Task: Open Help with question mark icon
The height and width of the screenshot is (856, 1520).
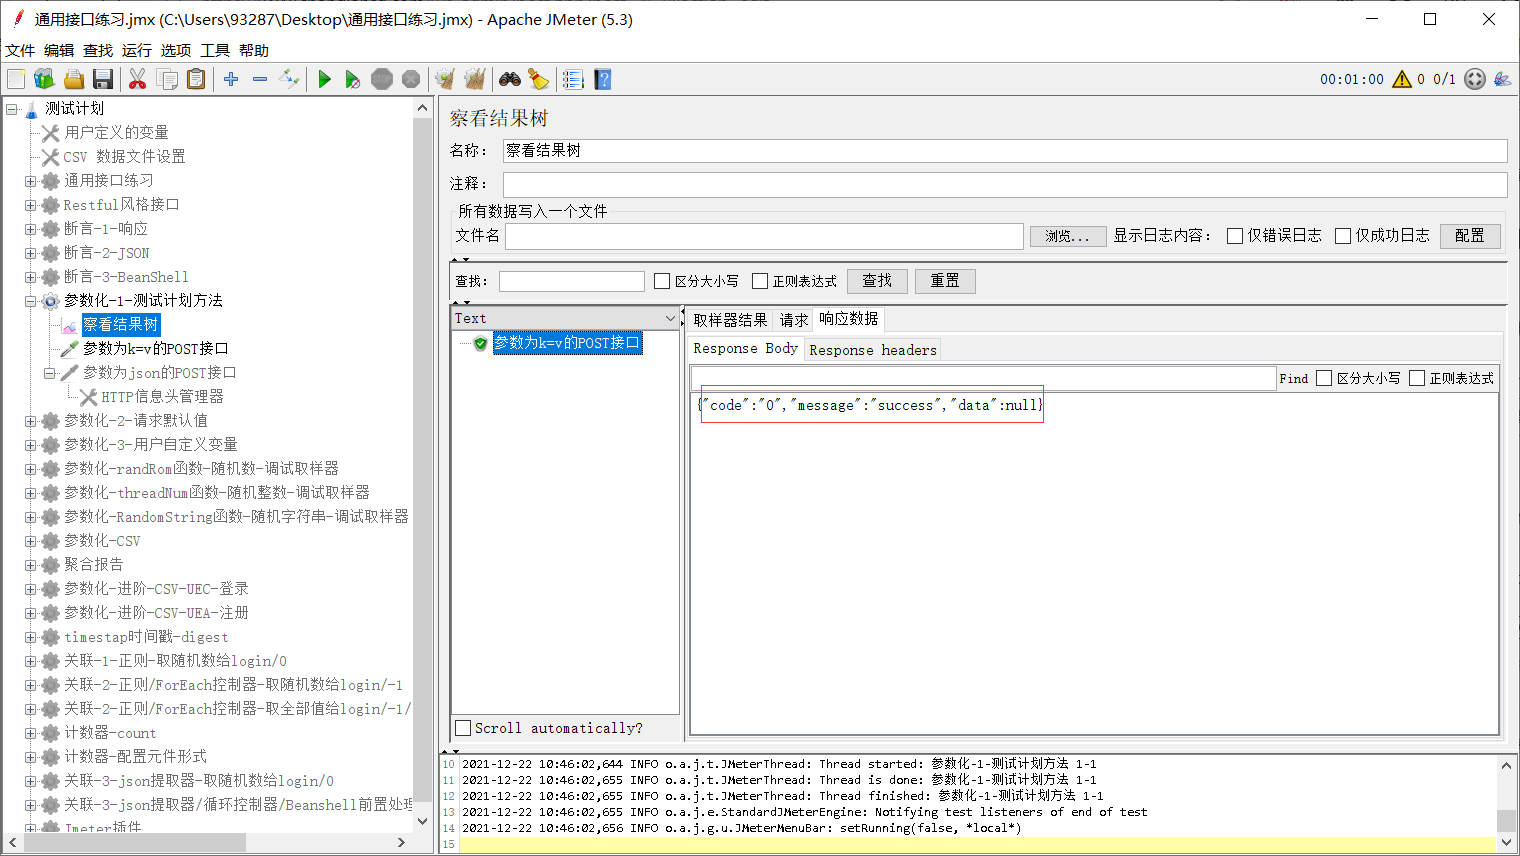Action: pos(602,79)
